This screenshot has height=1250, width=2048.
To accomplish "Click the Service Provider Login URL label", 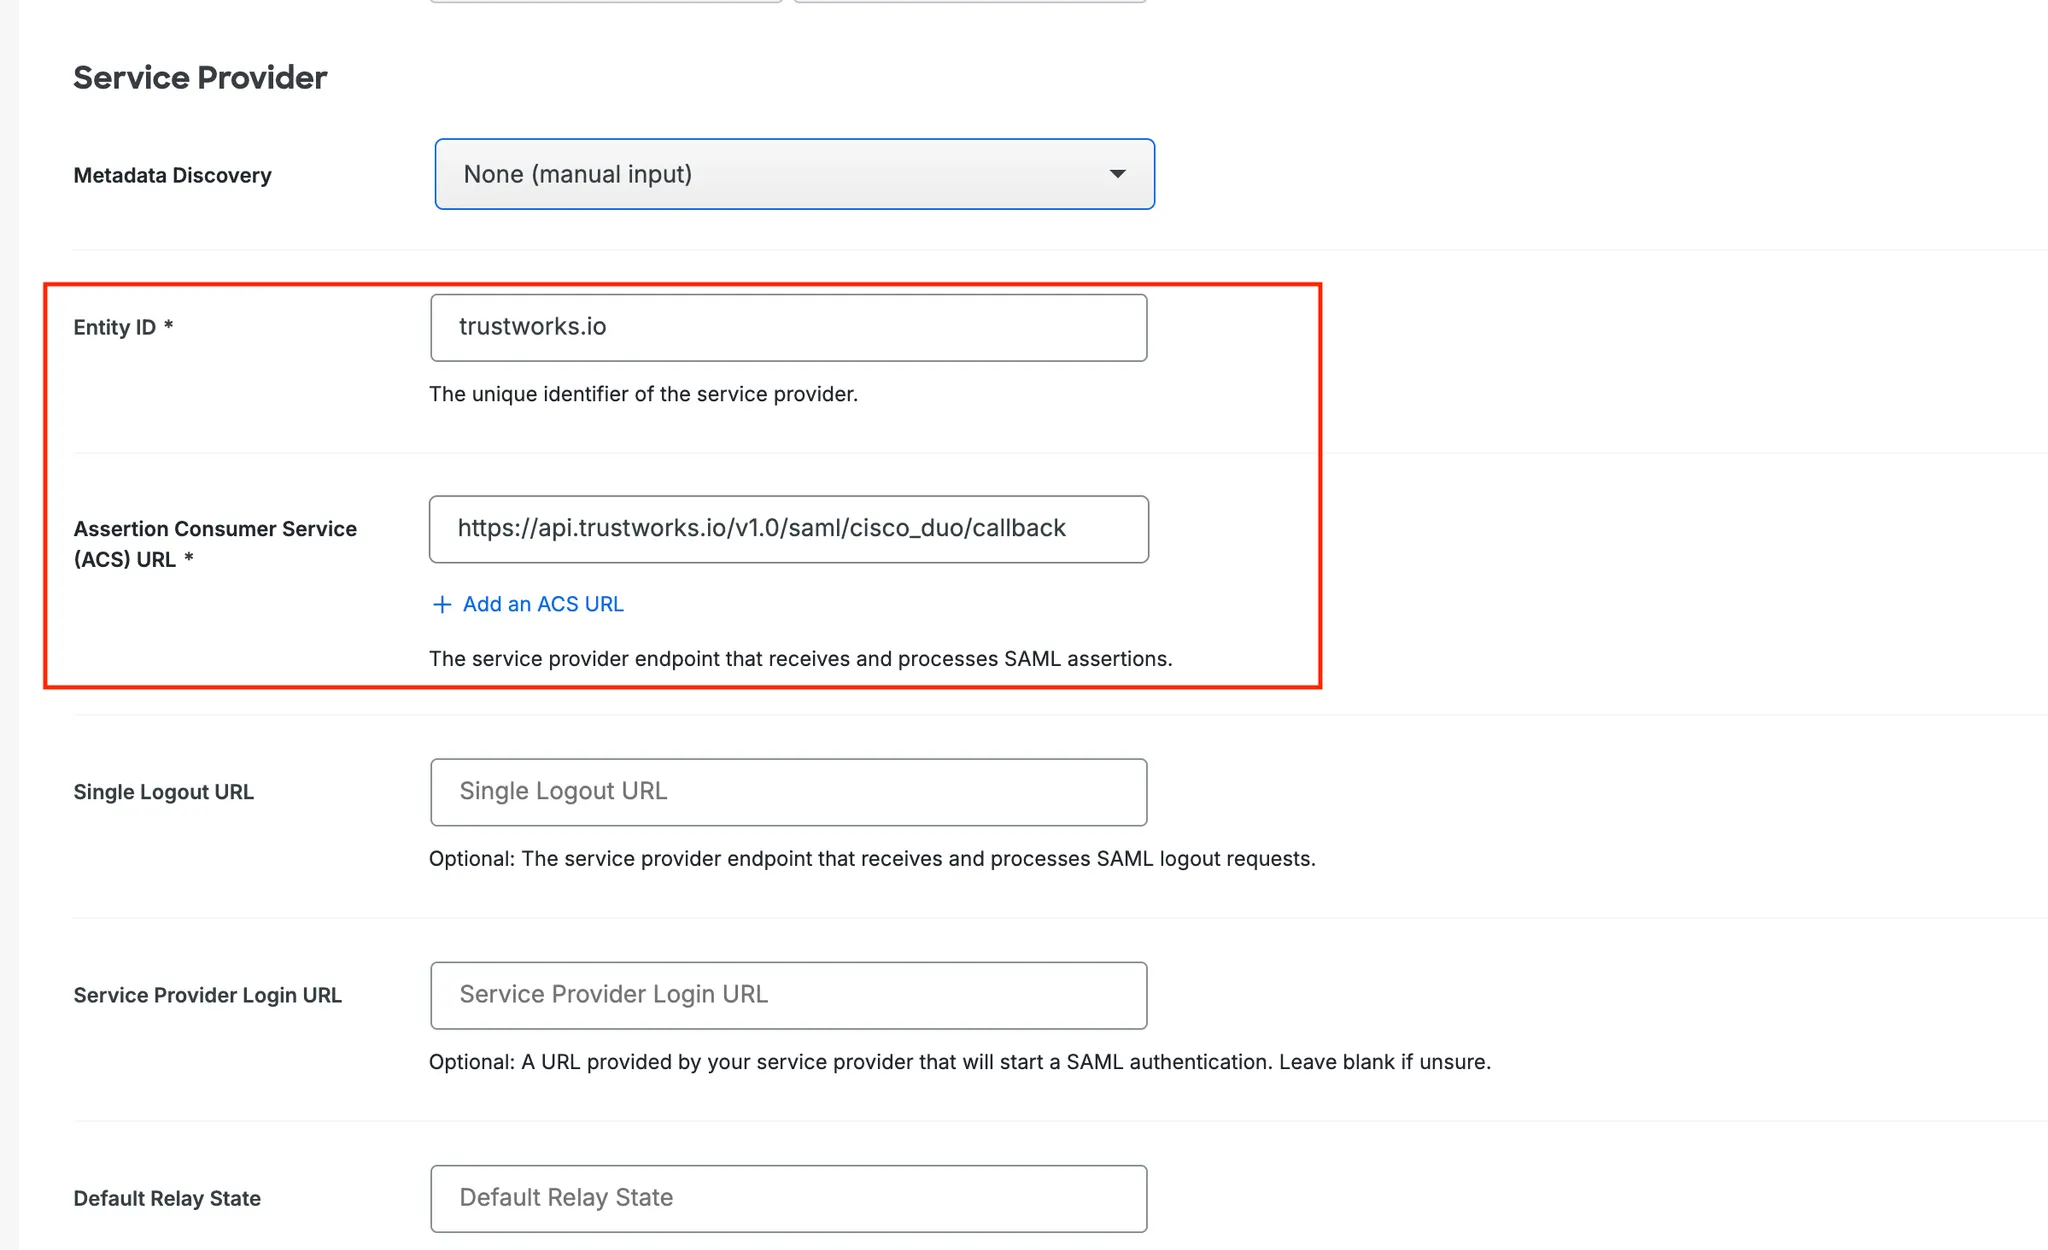I will 207,995.
